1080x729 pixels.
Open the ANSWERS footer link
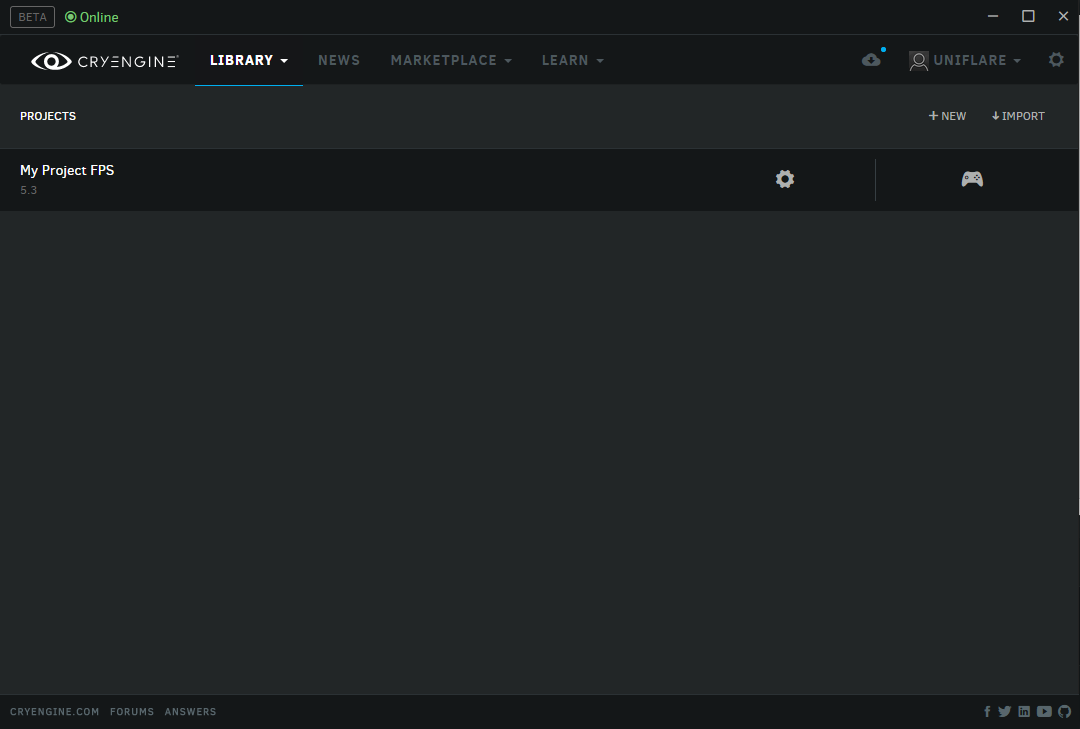pyautogui.click(x=190, y=712)
